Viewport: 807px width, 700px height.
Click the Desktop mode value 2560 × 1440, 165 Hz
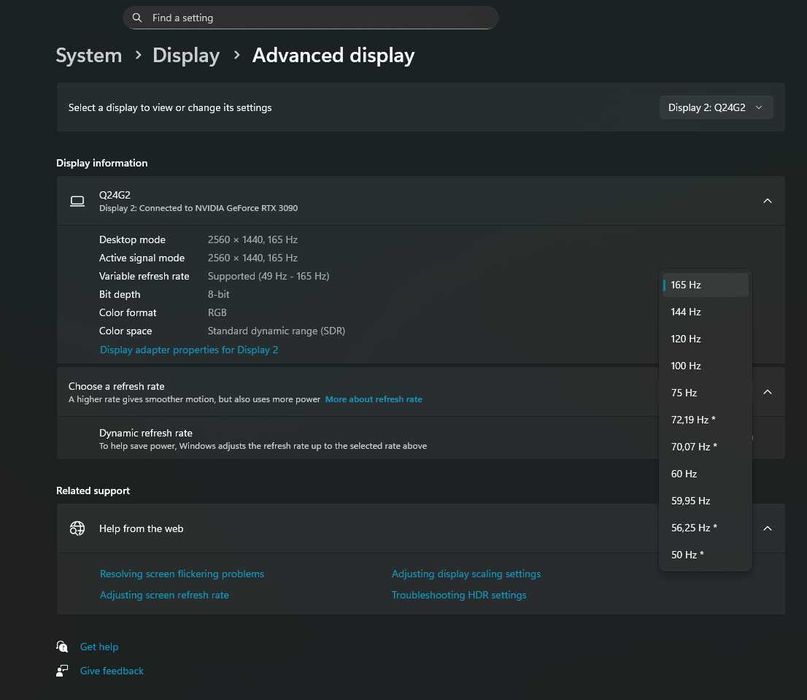[253, 239]
